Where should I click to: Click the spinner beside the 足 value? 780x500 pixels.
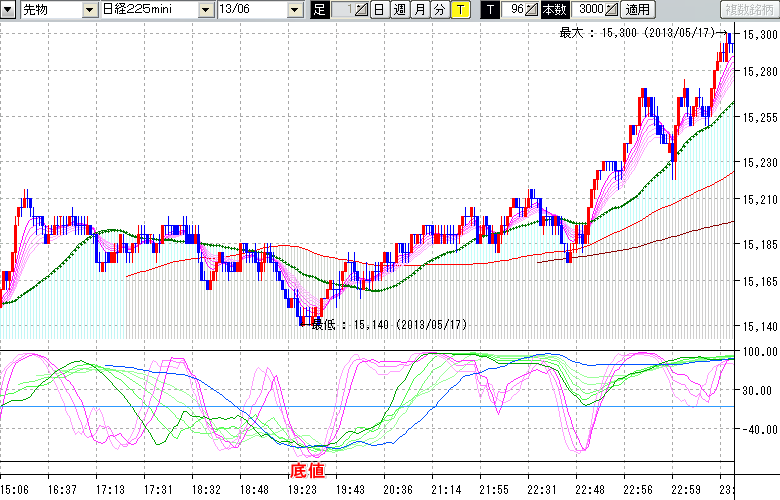click(x=361, y=10)
